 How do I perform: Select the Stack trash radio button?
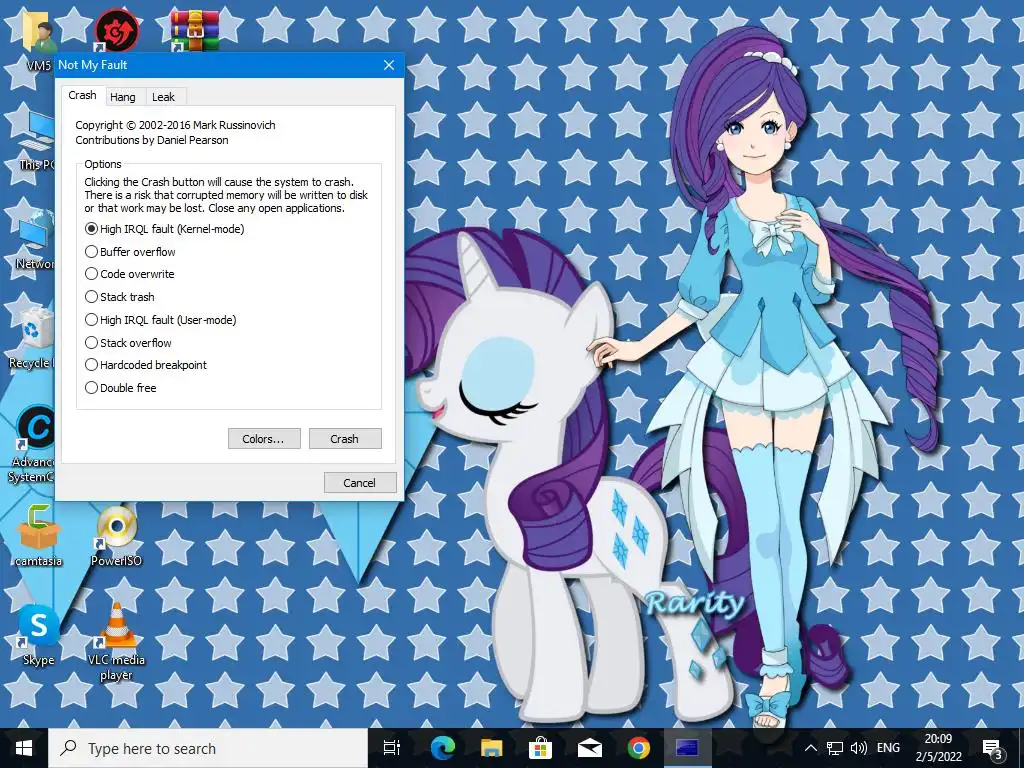tap(120, 297)
